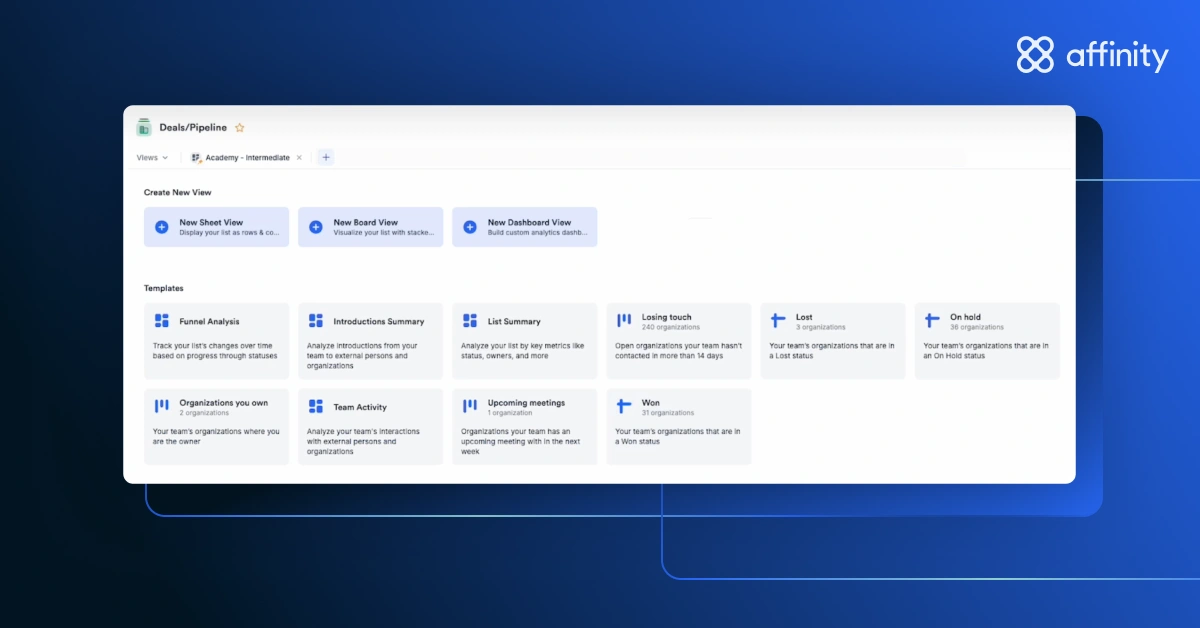The width and height of the screenshot is (1200, 628).
Task: Open the Team Activity template
Action: (370, 427)
